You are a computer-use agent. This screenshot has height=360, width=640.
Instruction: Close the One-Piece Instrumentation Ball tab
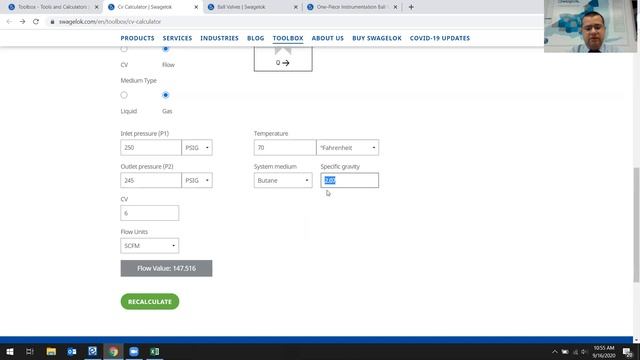click(395, 7)
